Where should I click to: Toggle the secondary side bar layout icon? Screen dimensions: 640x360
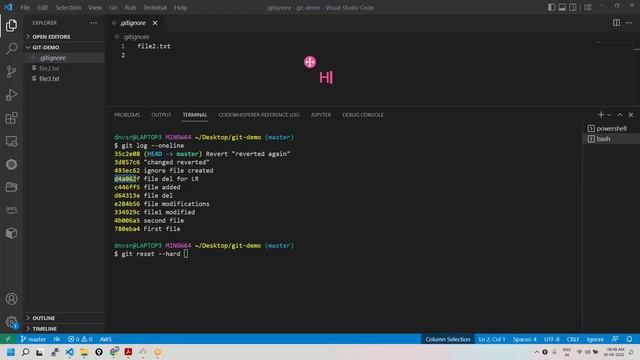coord(573,7)
